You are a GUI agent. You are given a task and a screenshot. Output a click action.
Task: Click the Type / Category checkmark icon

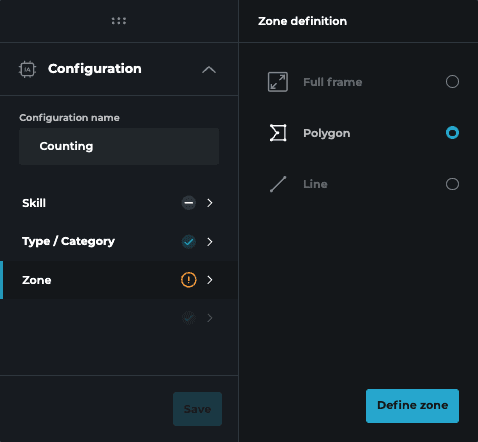pos(189,242)
